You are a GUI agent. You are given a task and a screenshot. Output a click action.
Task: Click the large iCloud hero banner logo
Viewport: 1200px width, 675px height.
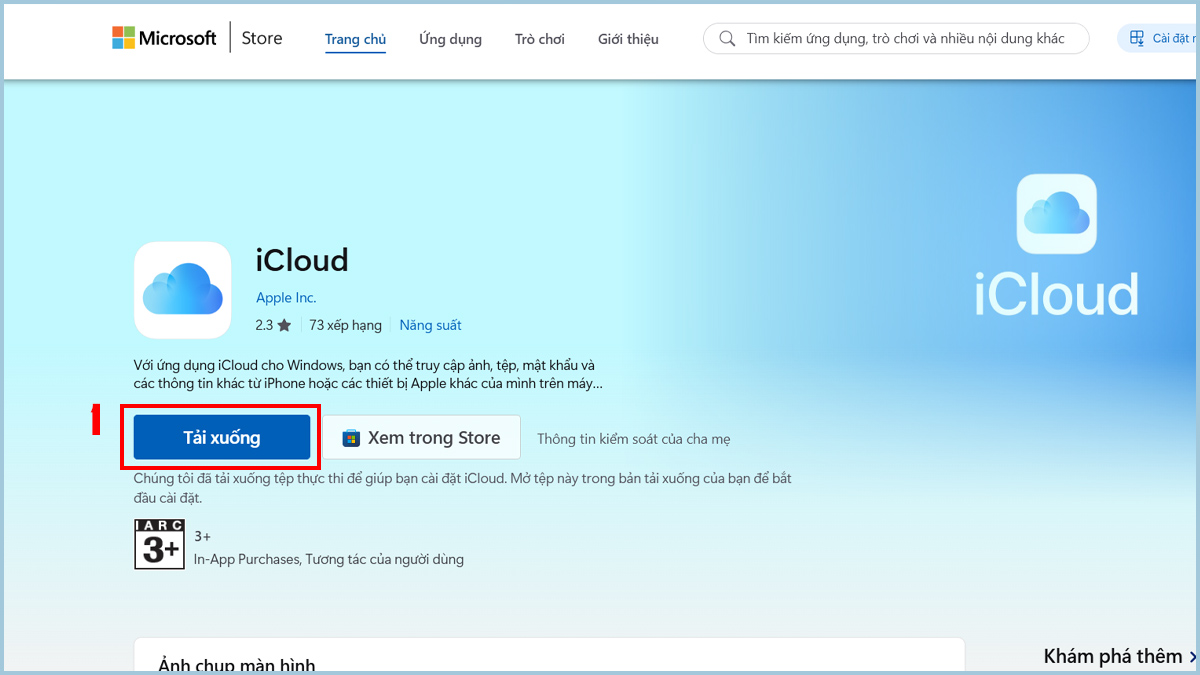1057,245
